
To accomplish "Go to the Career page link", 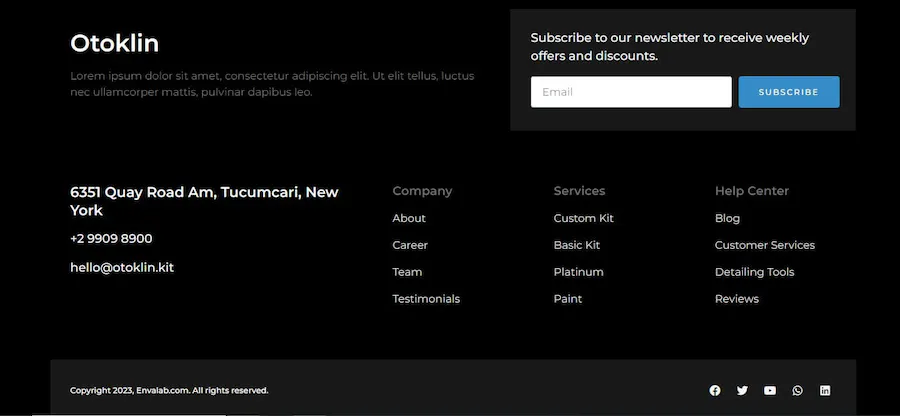I will click(410, 245).
